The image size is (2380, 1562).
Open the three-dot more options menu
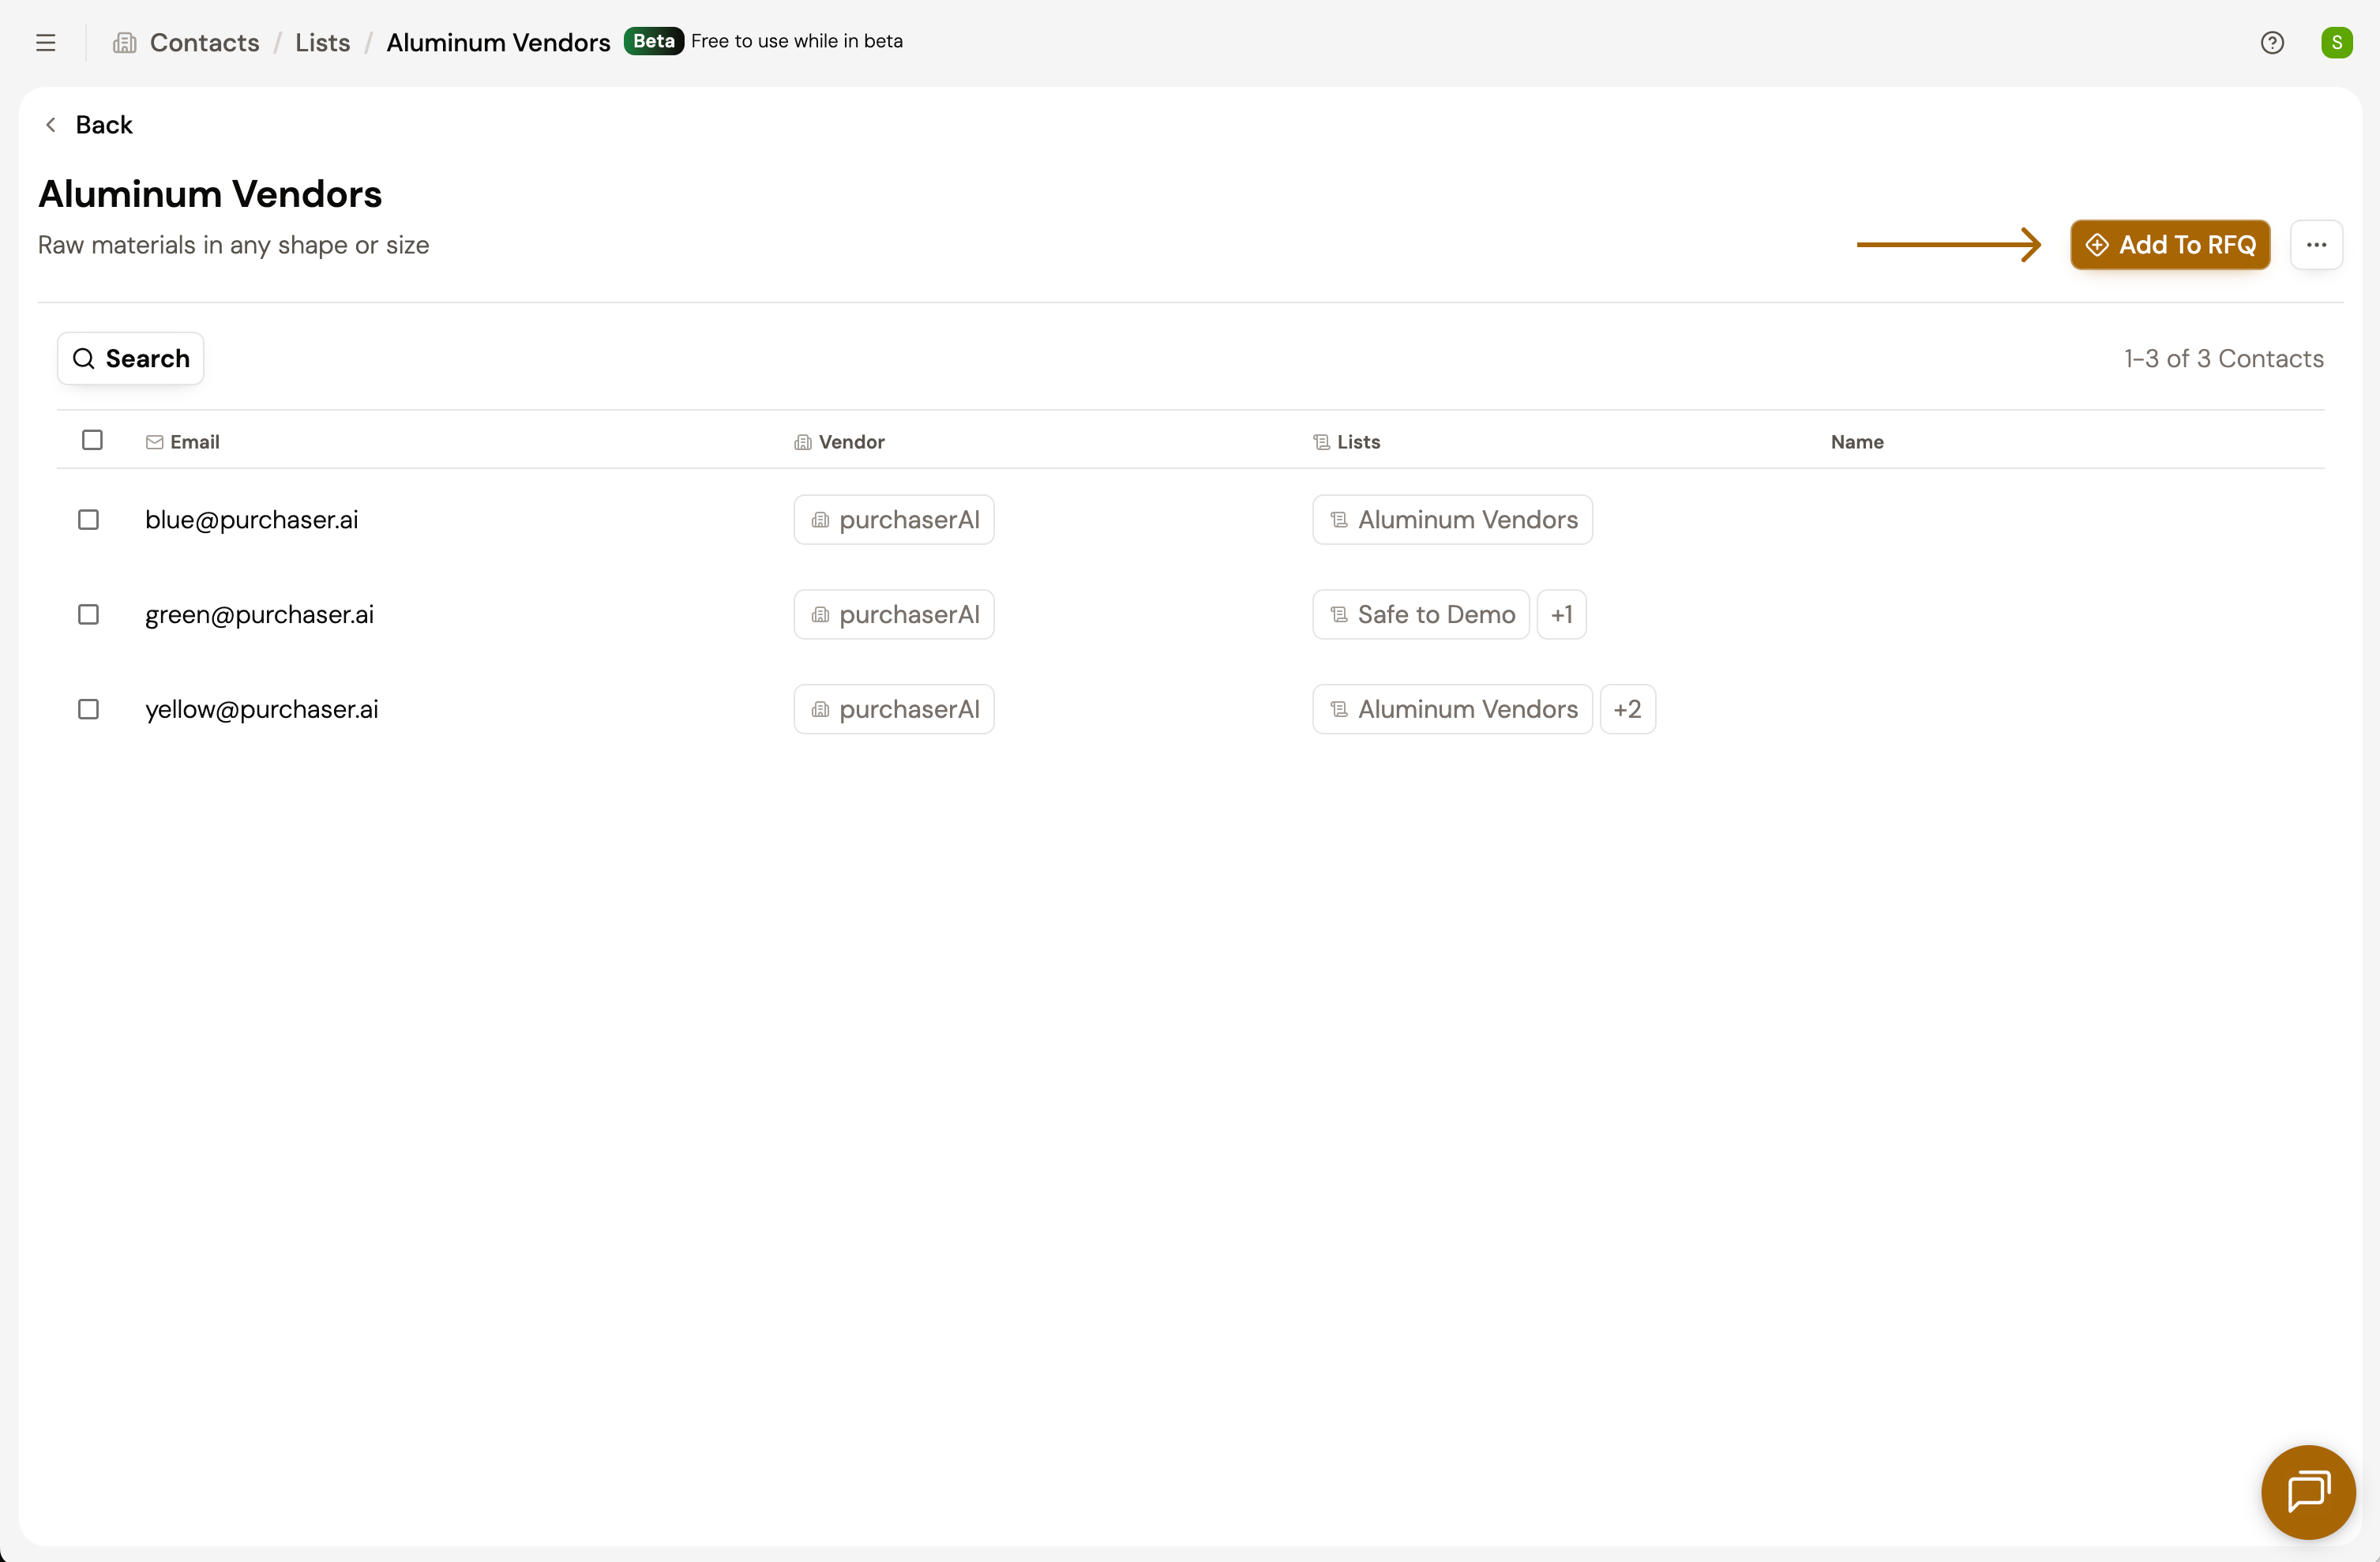pos(2315,244)
